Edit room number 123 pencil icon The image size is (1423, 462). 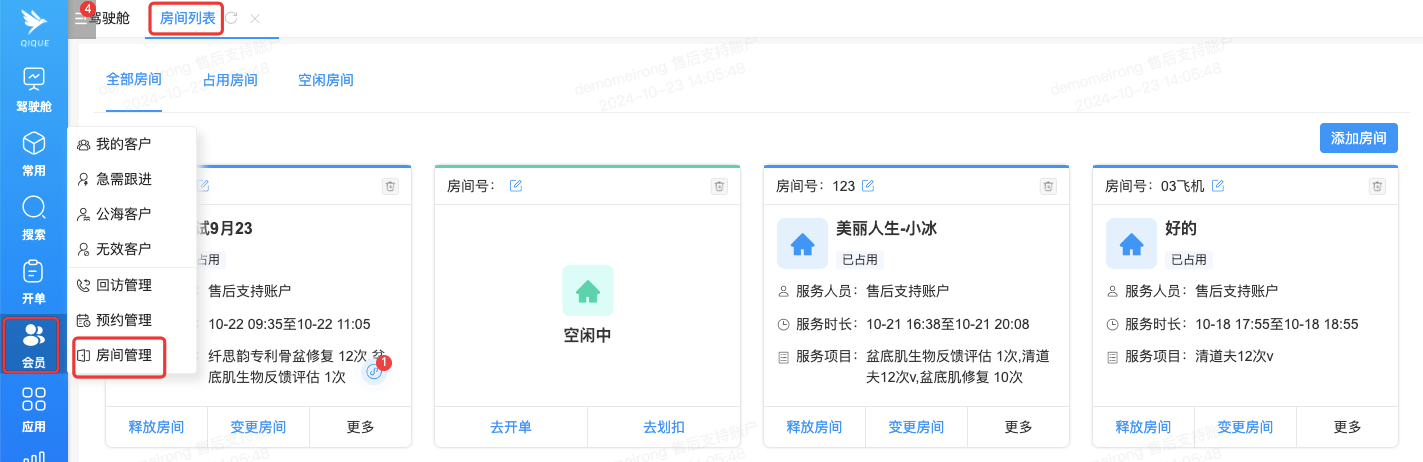868,186
